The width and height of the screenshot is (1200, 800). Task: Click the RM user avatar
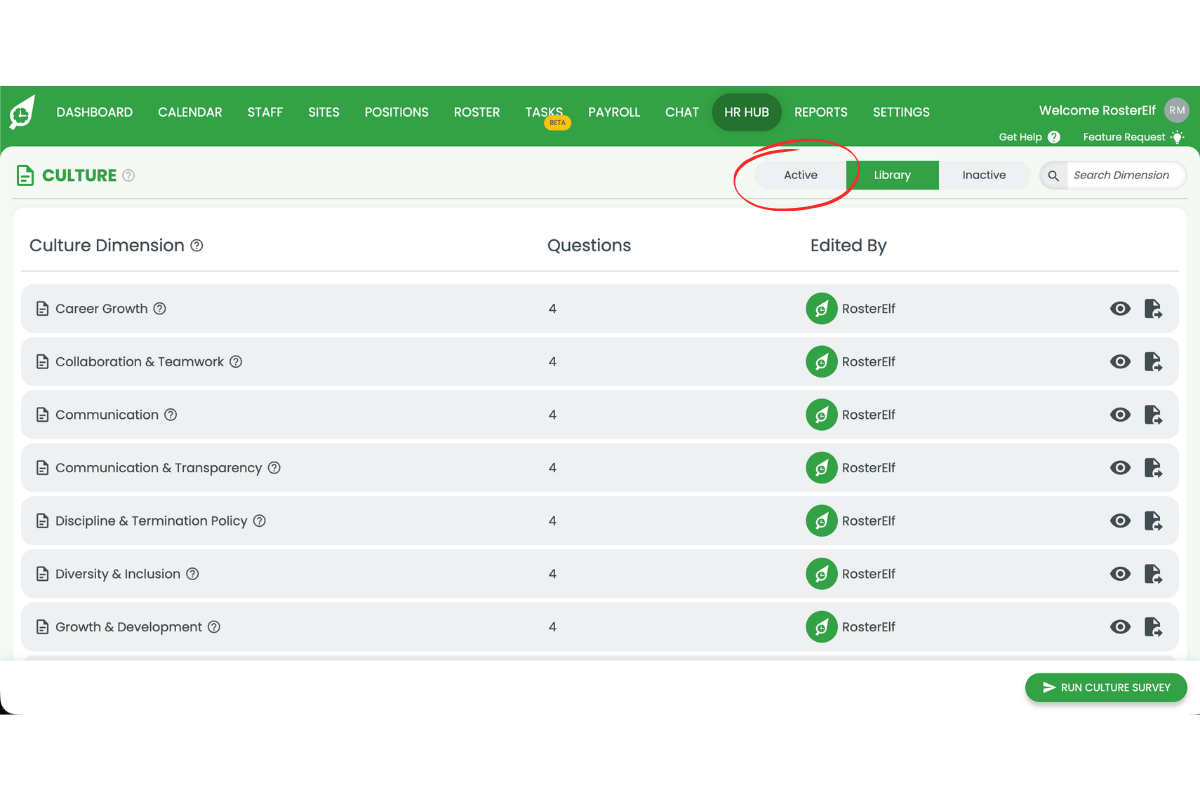[x=1176, y=111]
